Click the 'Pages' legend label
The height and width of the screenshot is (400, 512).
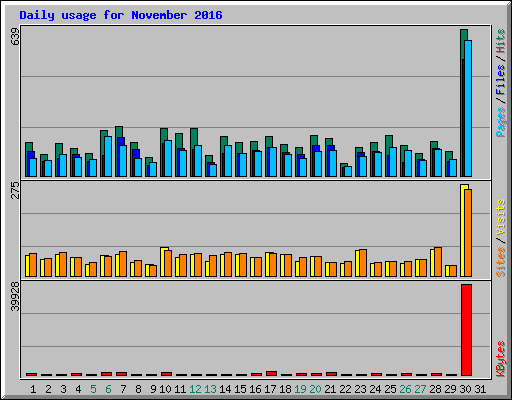(x=501, y=122)
